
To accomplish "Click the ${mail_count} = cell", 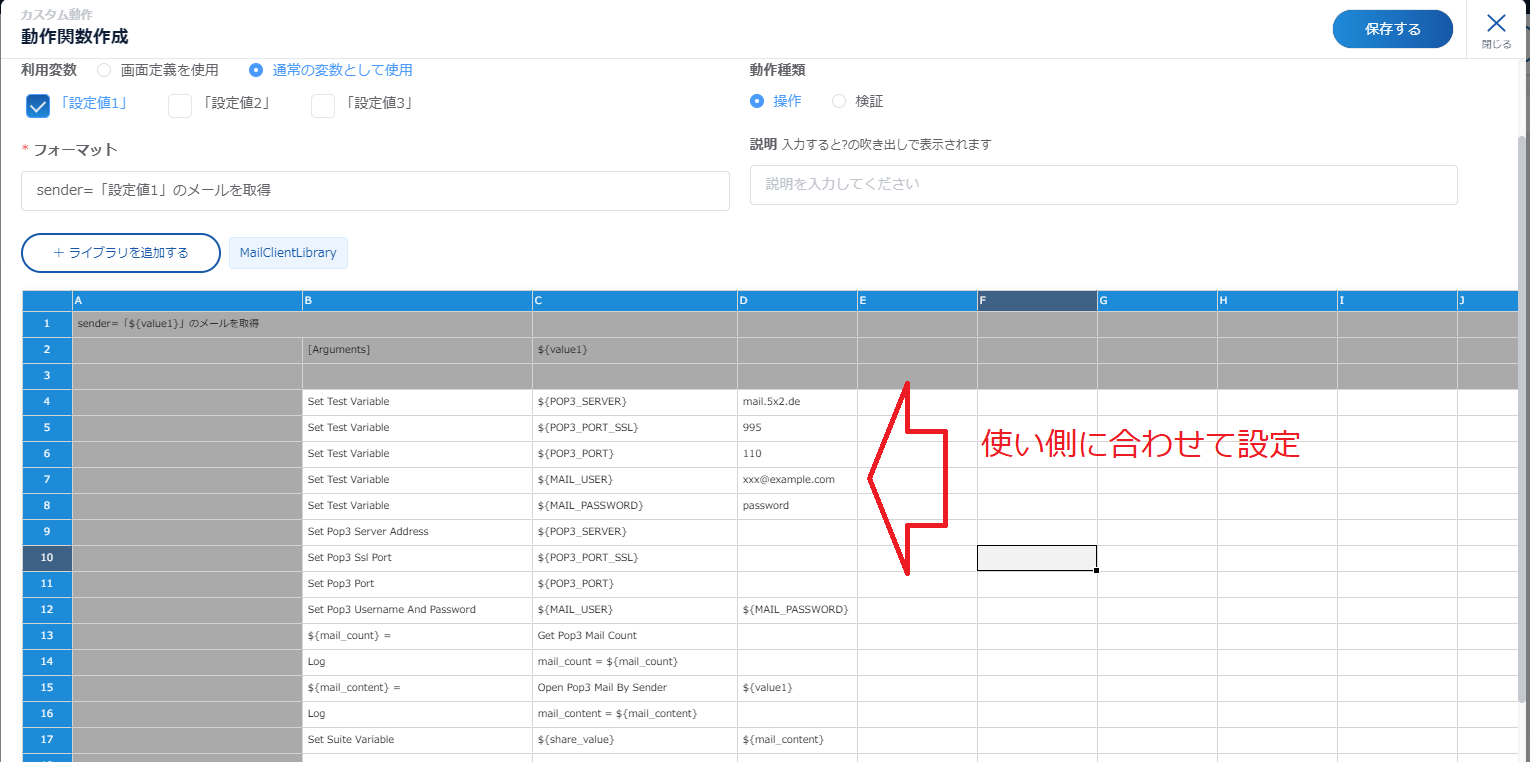I will point(418,636).
